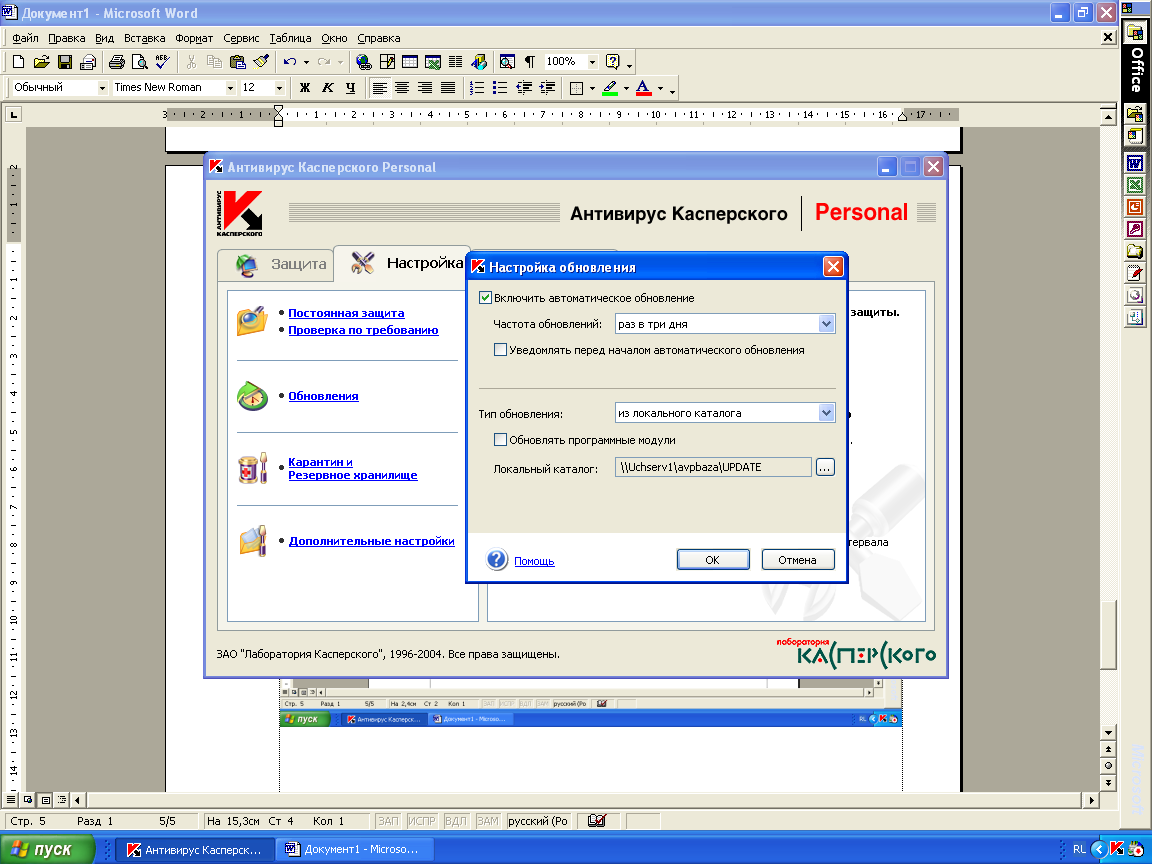Image resolution: width=1152 pixels, height=864 pixels.
Task: Open the Файл menu
Action: pos(25,38)
